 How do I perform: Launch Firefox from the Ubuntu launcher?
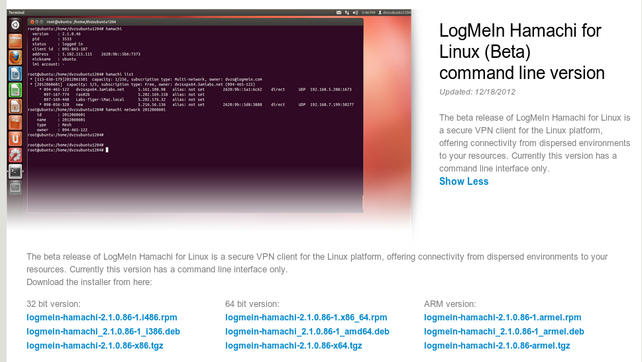click(x=15, y=57)
